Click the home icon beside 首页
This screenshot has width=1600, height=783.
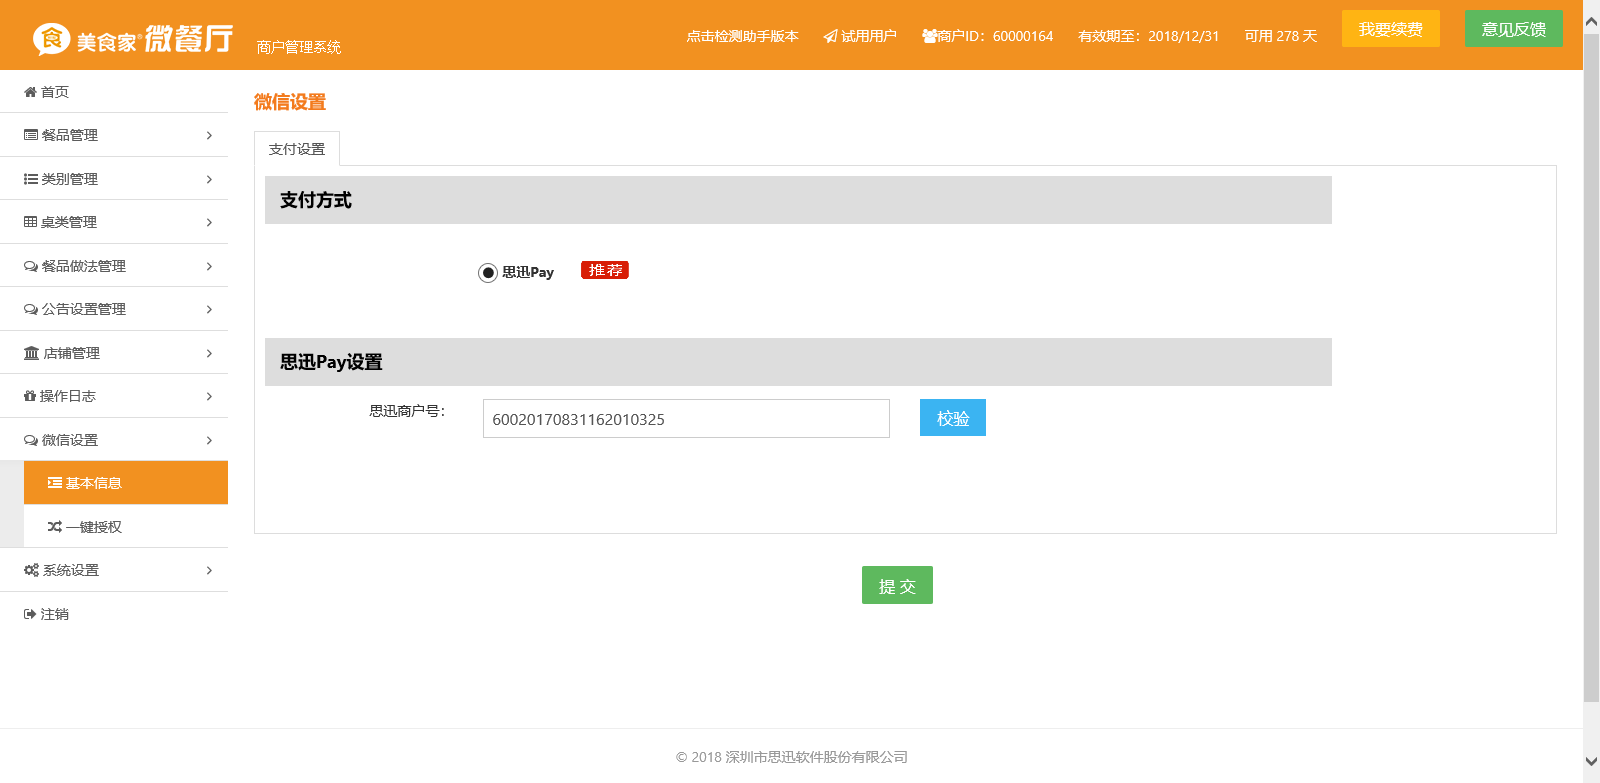pos(30,92)
